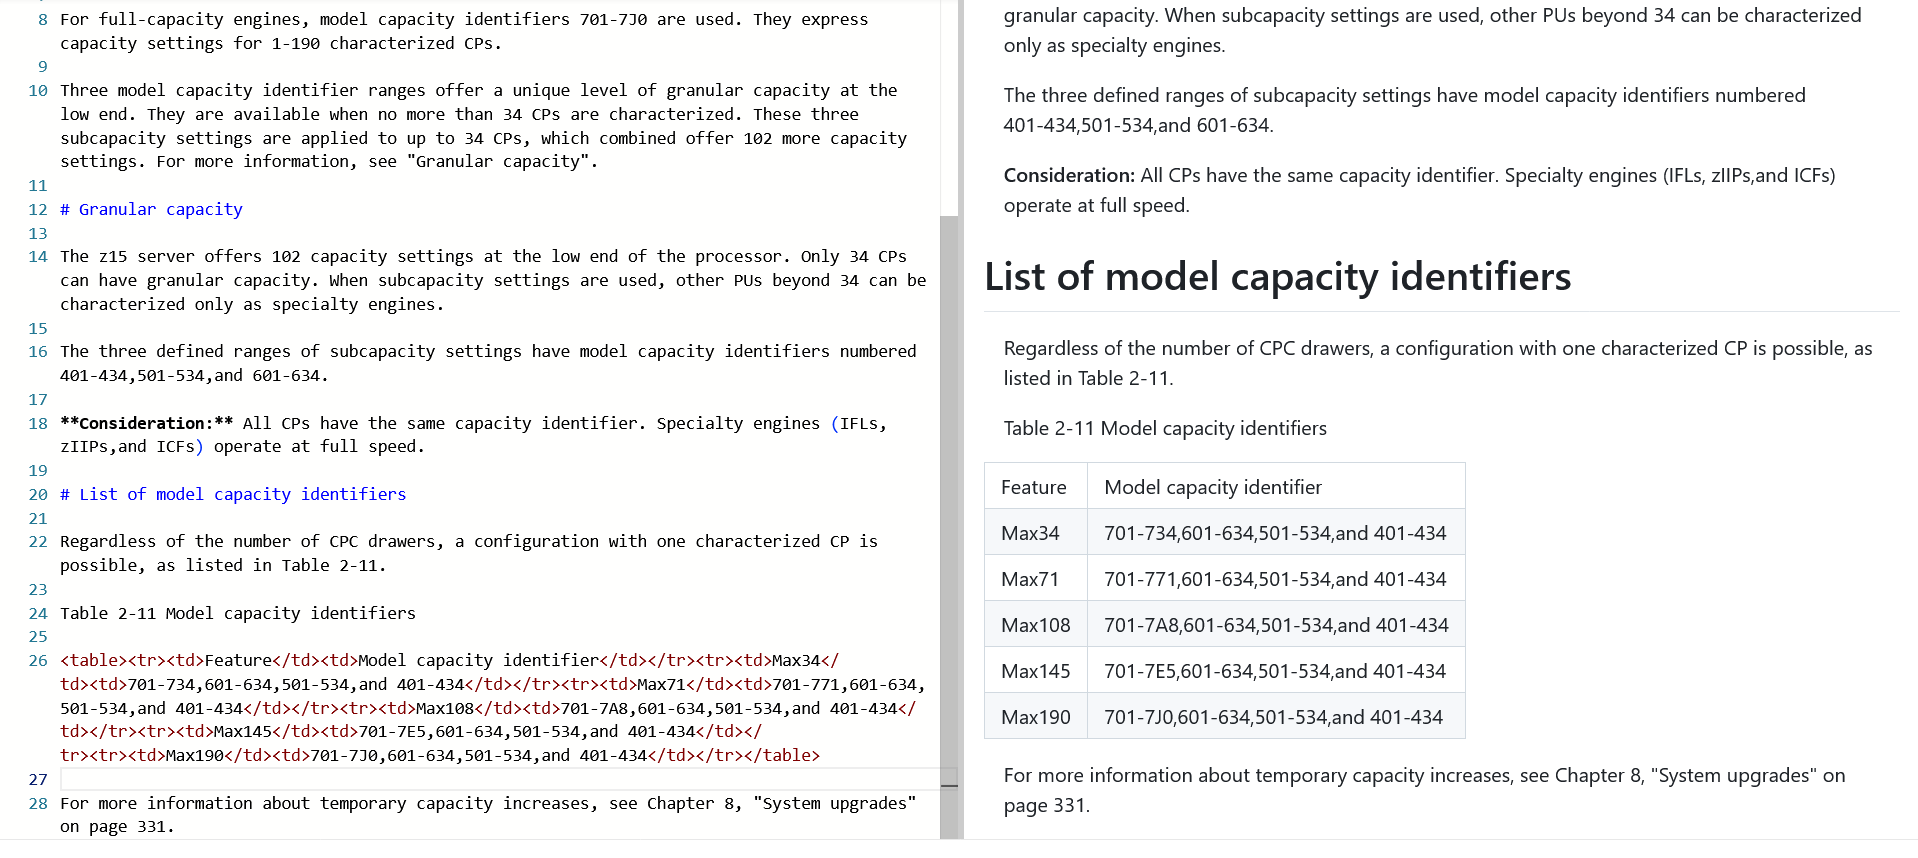Click the 'Model capacity identifier' header cell

(x=1212, y=487)
